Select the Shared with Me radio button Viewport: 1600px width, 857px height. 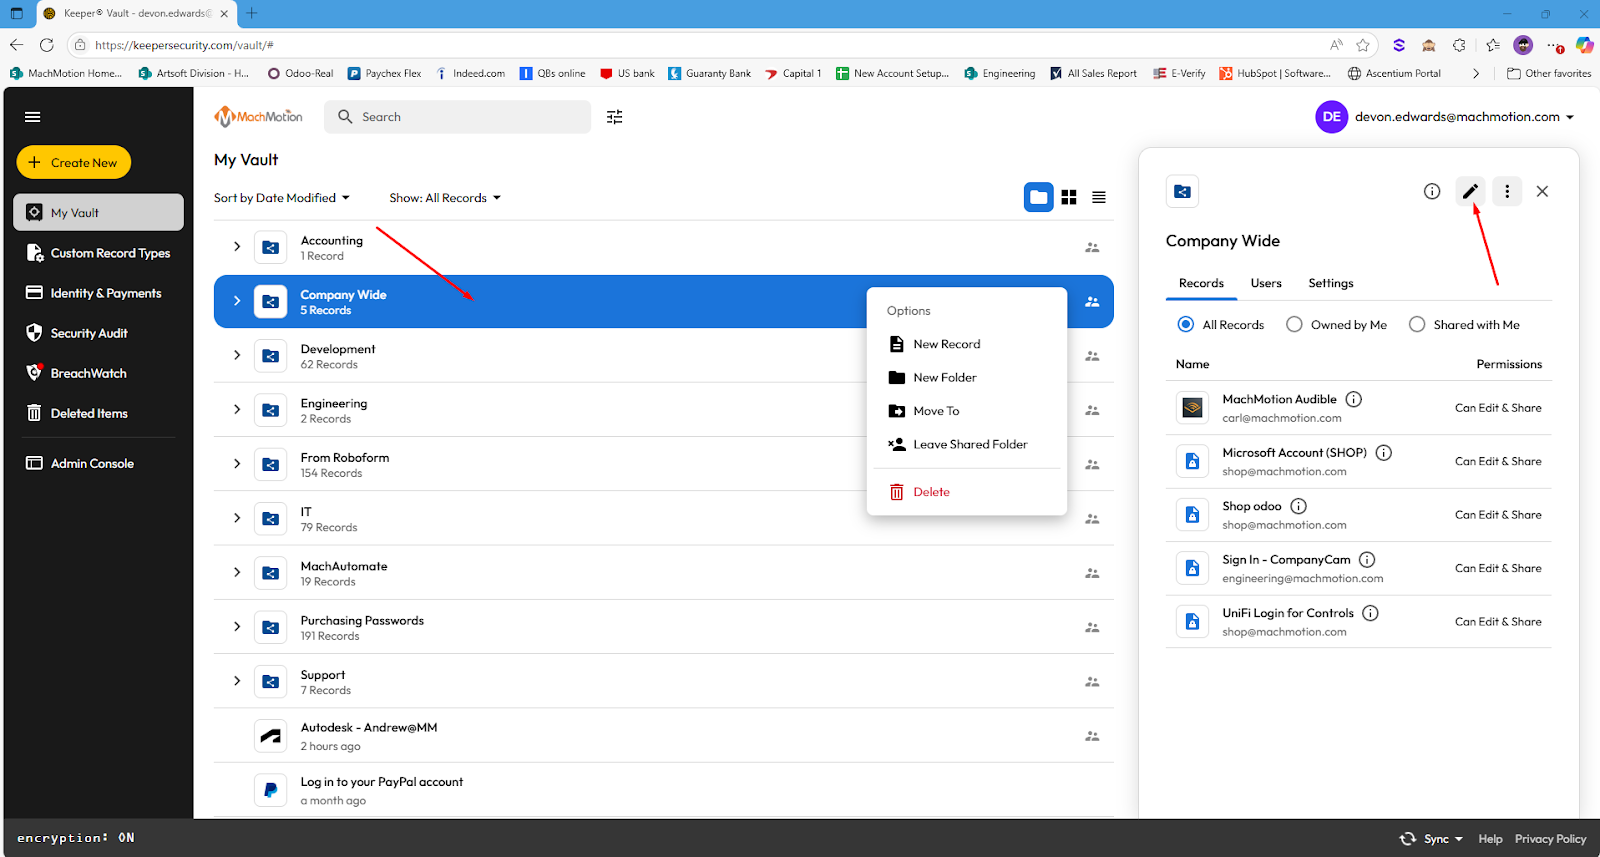tap(1417, 324)
